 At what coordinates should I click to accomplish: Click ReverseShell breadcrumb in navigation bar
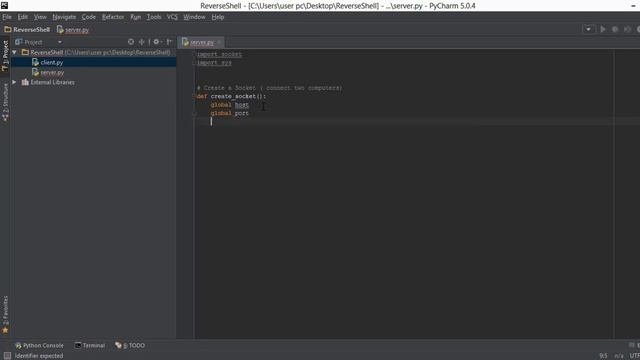tap(27, 30)
